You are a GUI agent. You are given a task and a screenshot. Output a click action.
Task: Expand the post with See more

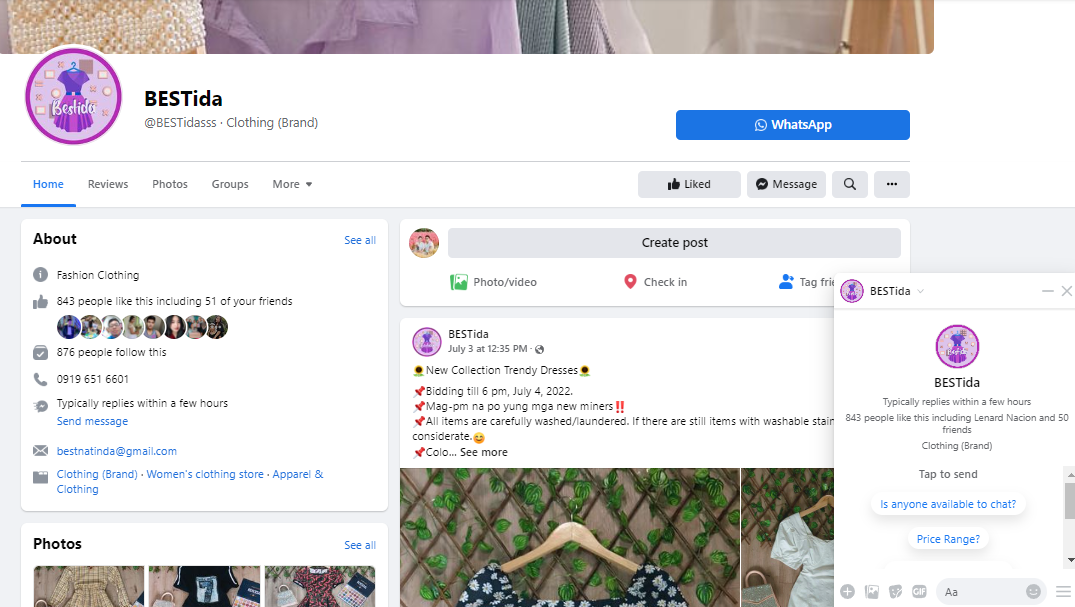tap(484, 452)
